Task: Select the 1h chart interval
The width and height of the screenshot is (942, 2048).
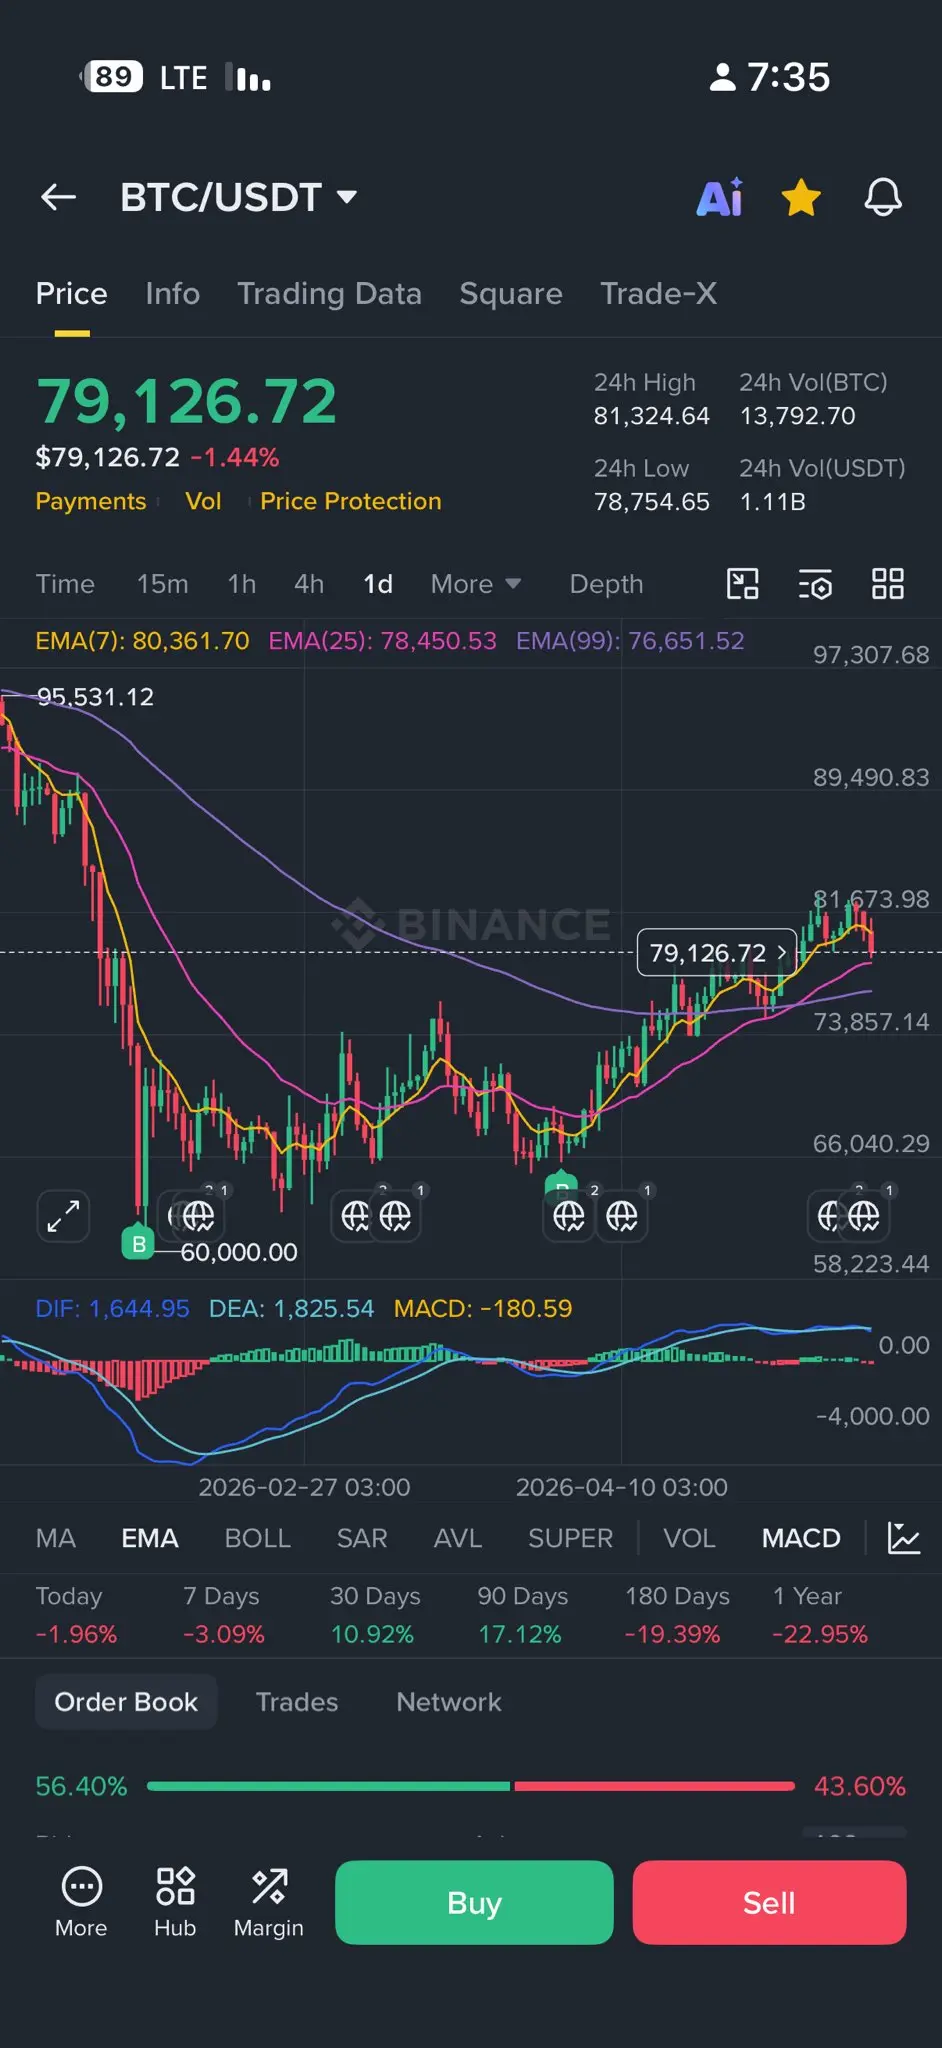Action: tap(242, 584)
